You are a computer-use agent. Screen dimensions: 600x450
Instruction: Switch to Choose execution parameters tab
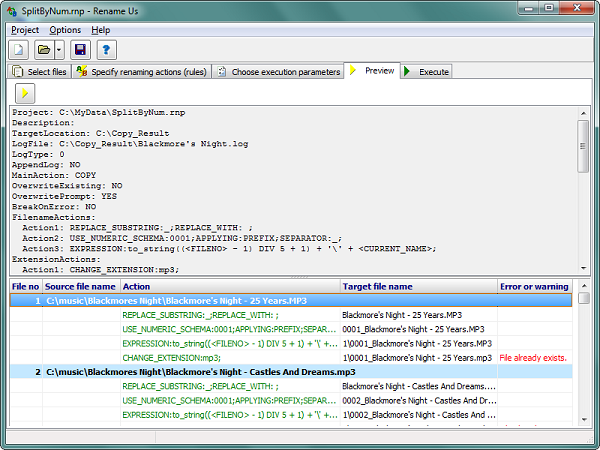(278, 72)
